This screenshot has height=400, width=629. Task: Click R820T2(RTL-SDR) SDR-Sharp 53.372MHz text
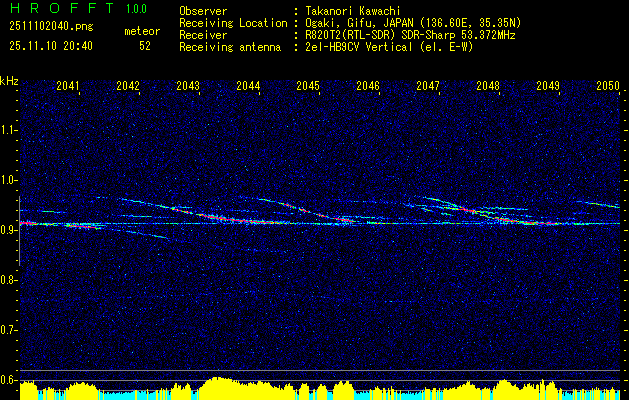point(410,35)
